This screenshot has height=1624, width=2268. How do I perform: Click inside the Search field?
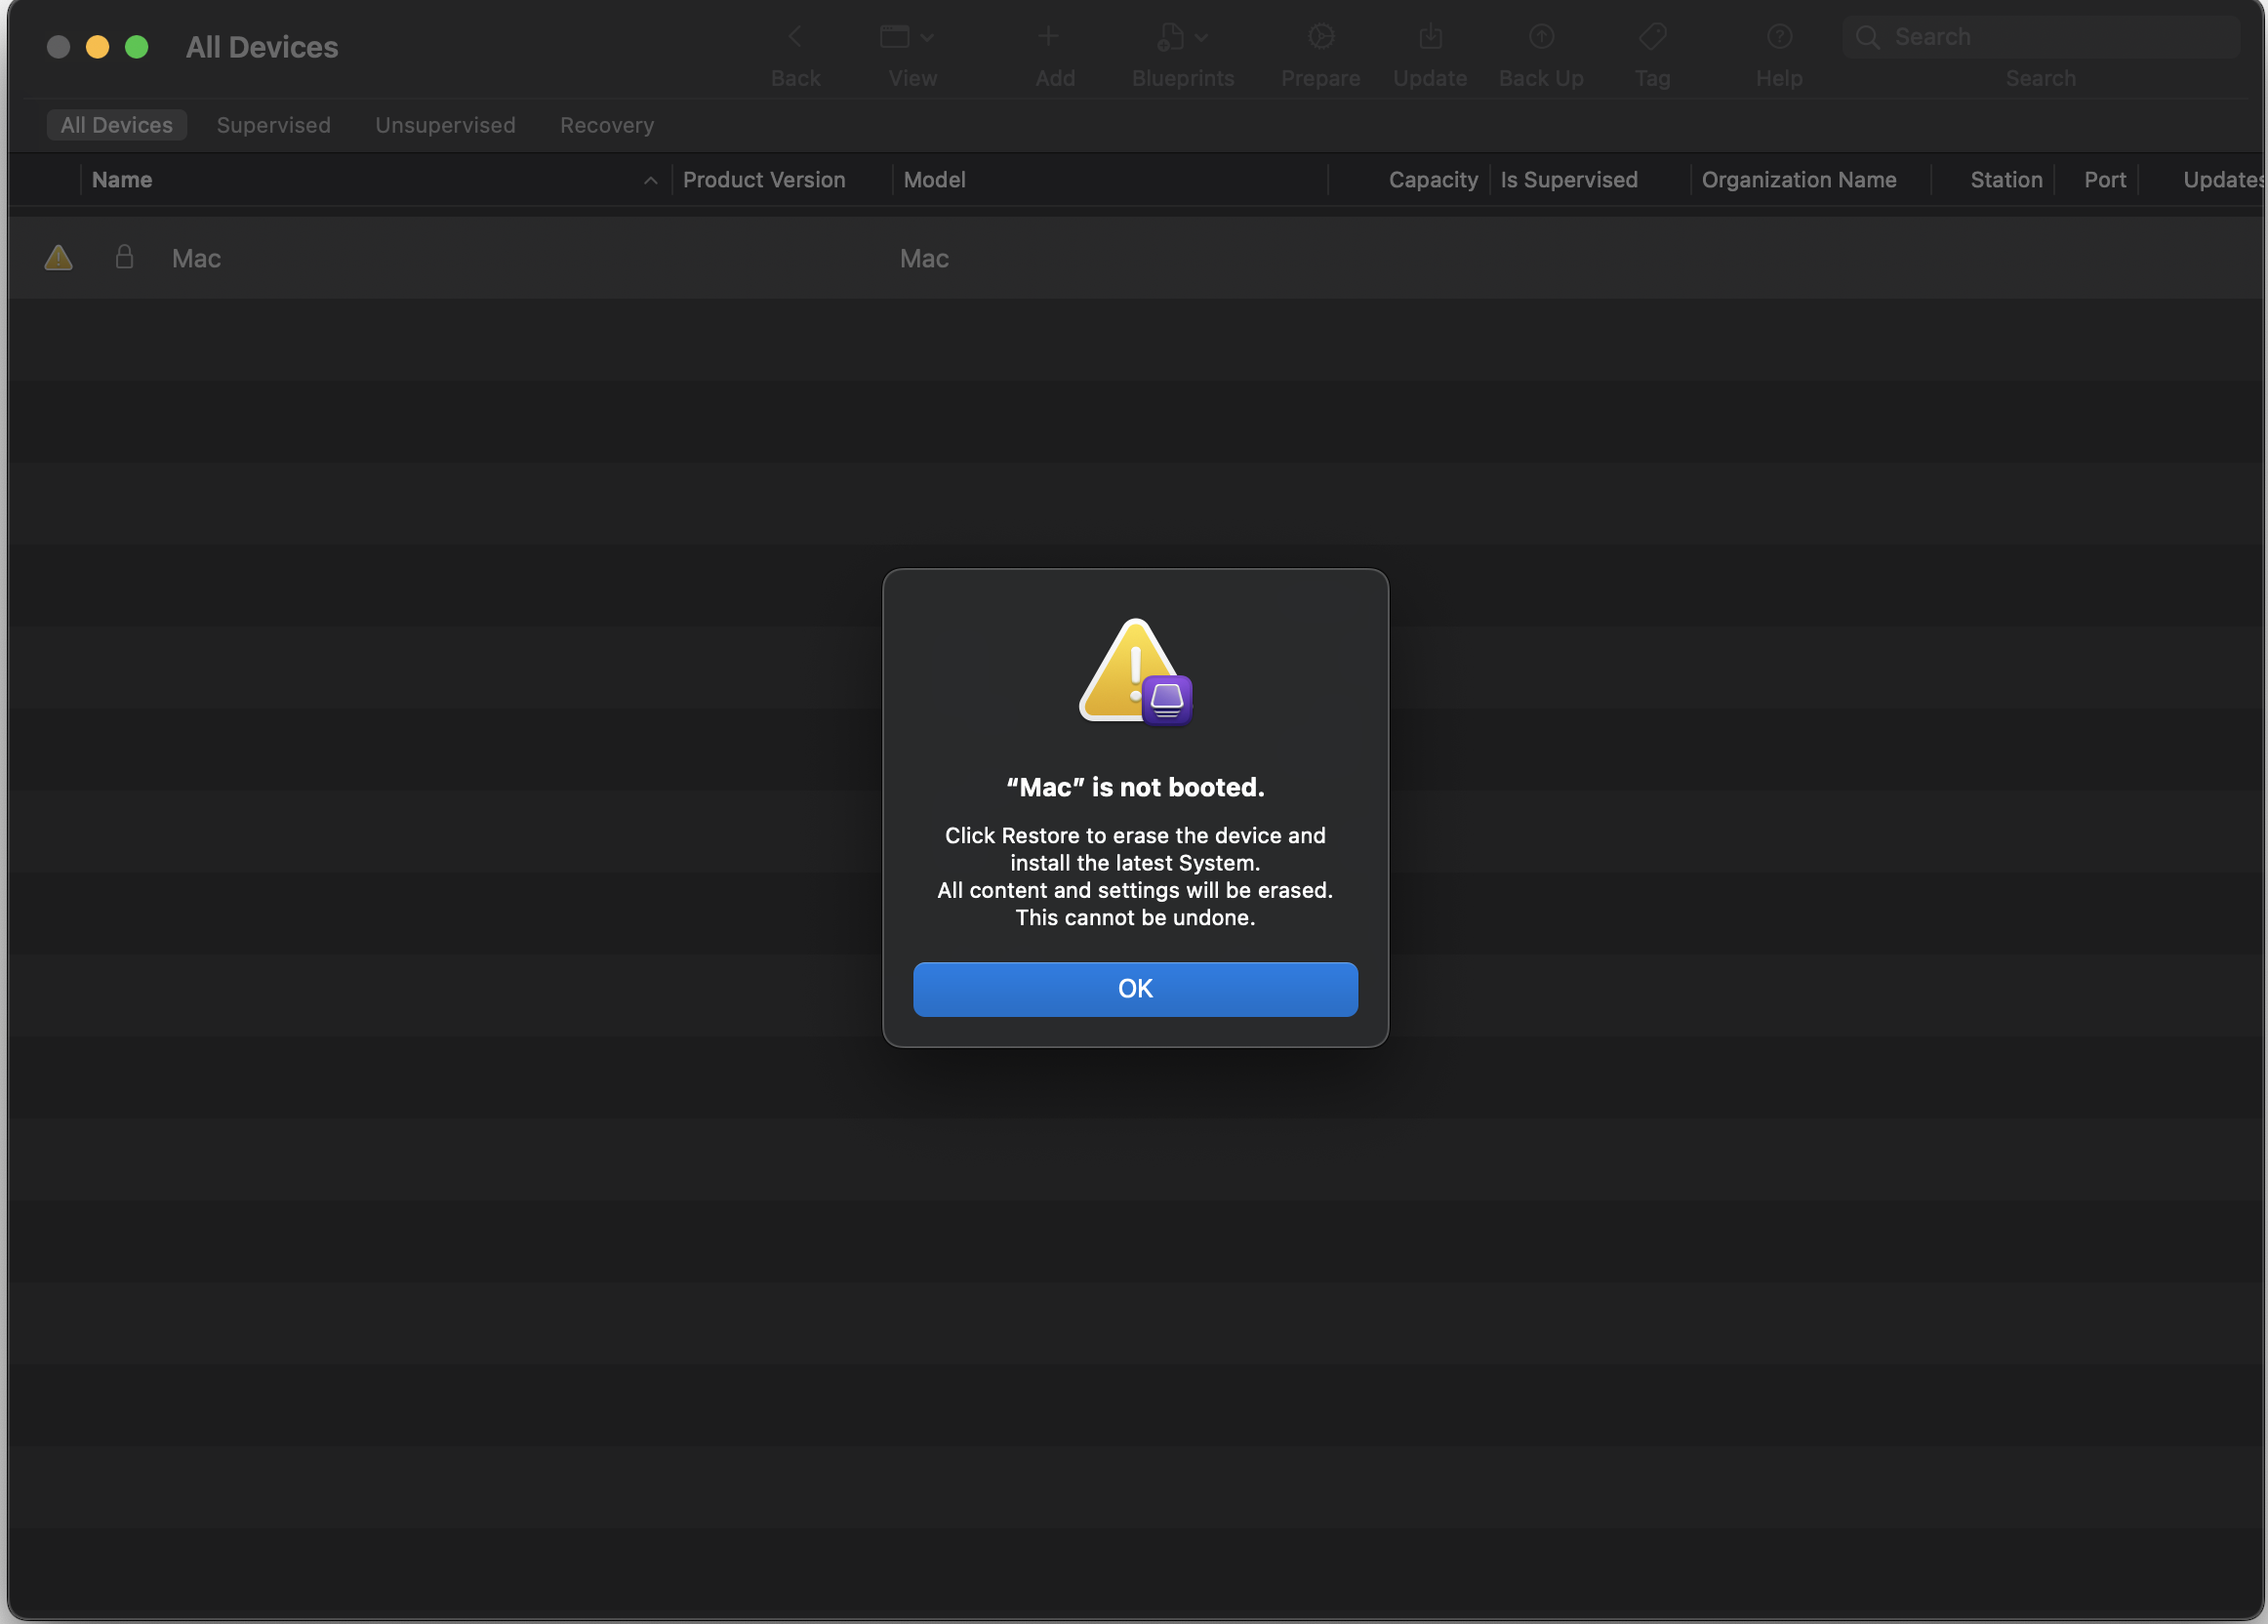[2050, 38]
